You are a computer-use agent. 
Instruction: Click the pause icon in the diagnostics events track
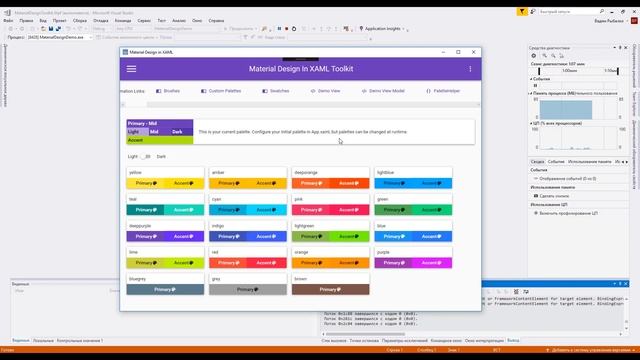tap(536, 86)
